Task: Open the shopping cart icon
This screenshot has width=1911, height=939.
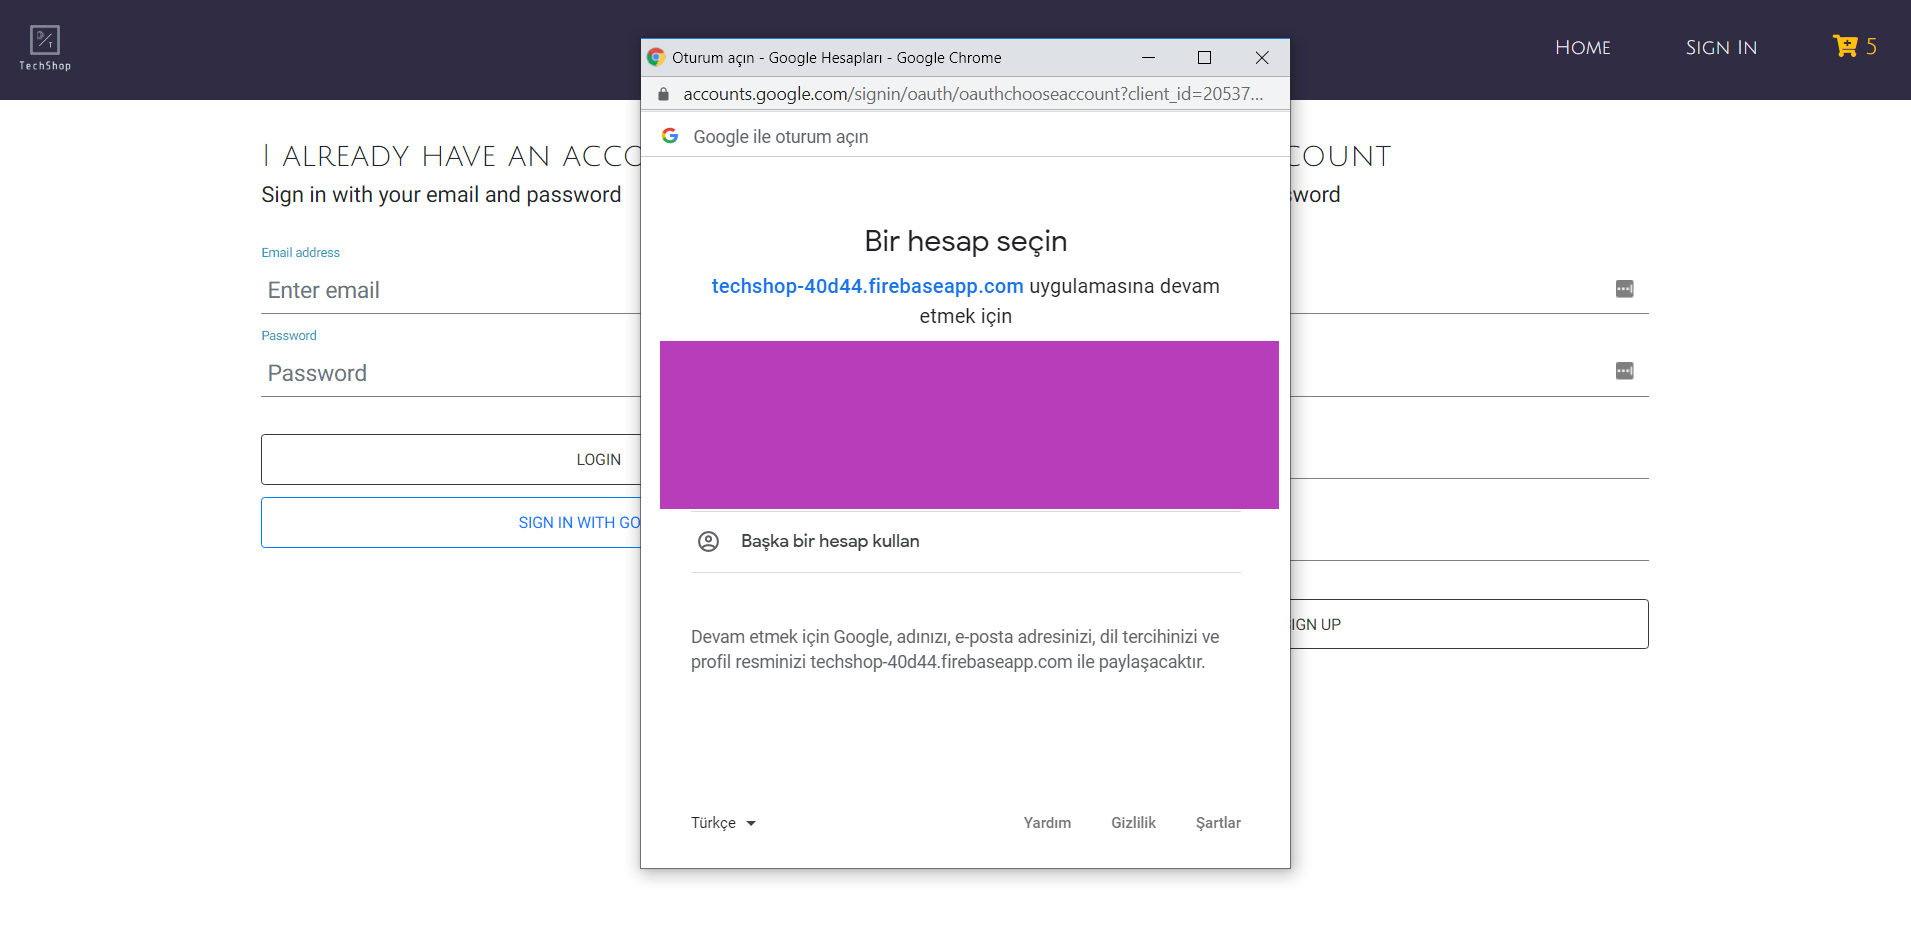Action: 1845,46
